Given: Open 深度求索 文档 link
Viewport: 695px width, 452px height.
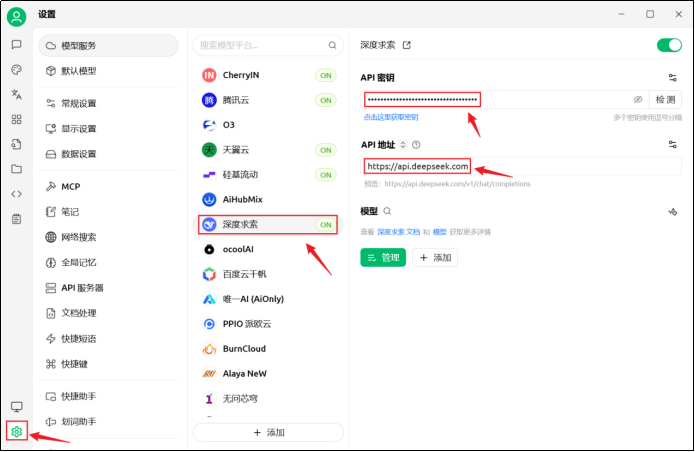Looking at the screenshot, I should [x=398, y=232].
